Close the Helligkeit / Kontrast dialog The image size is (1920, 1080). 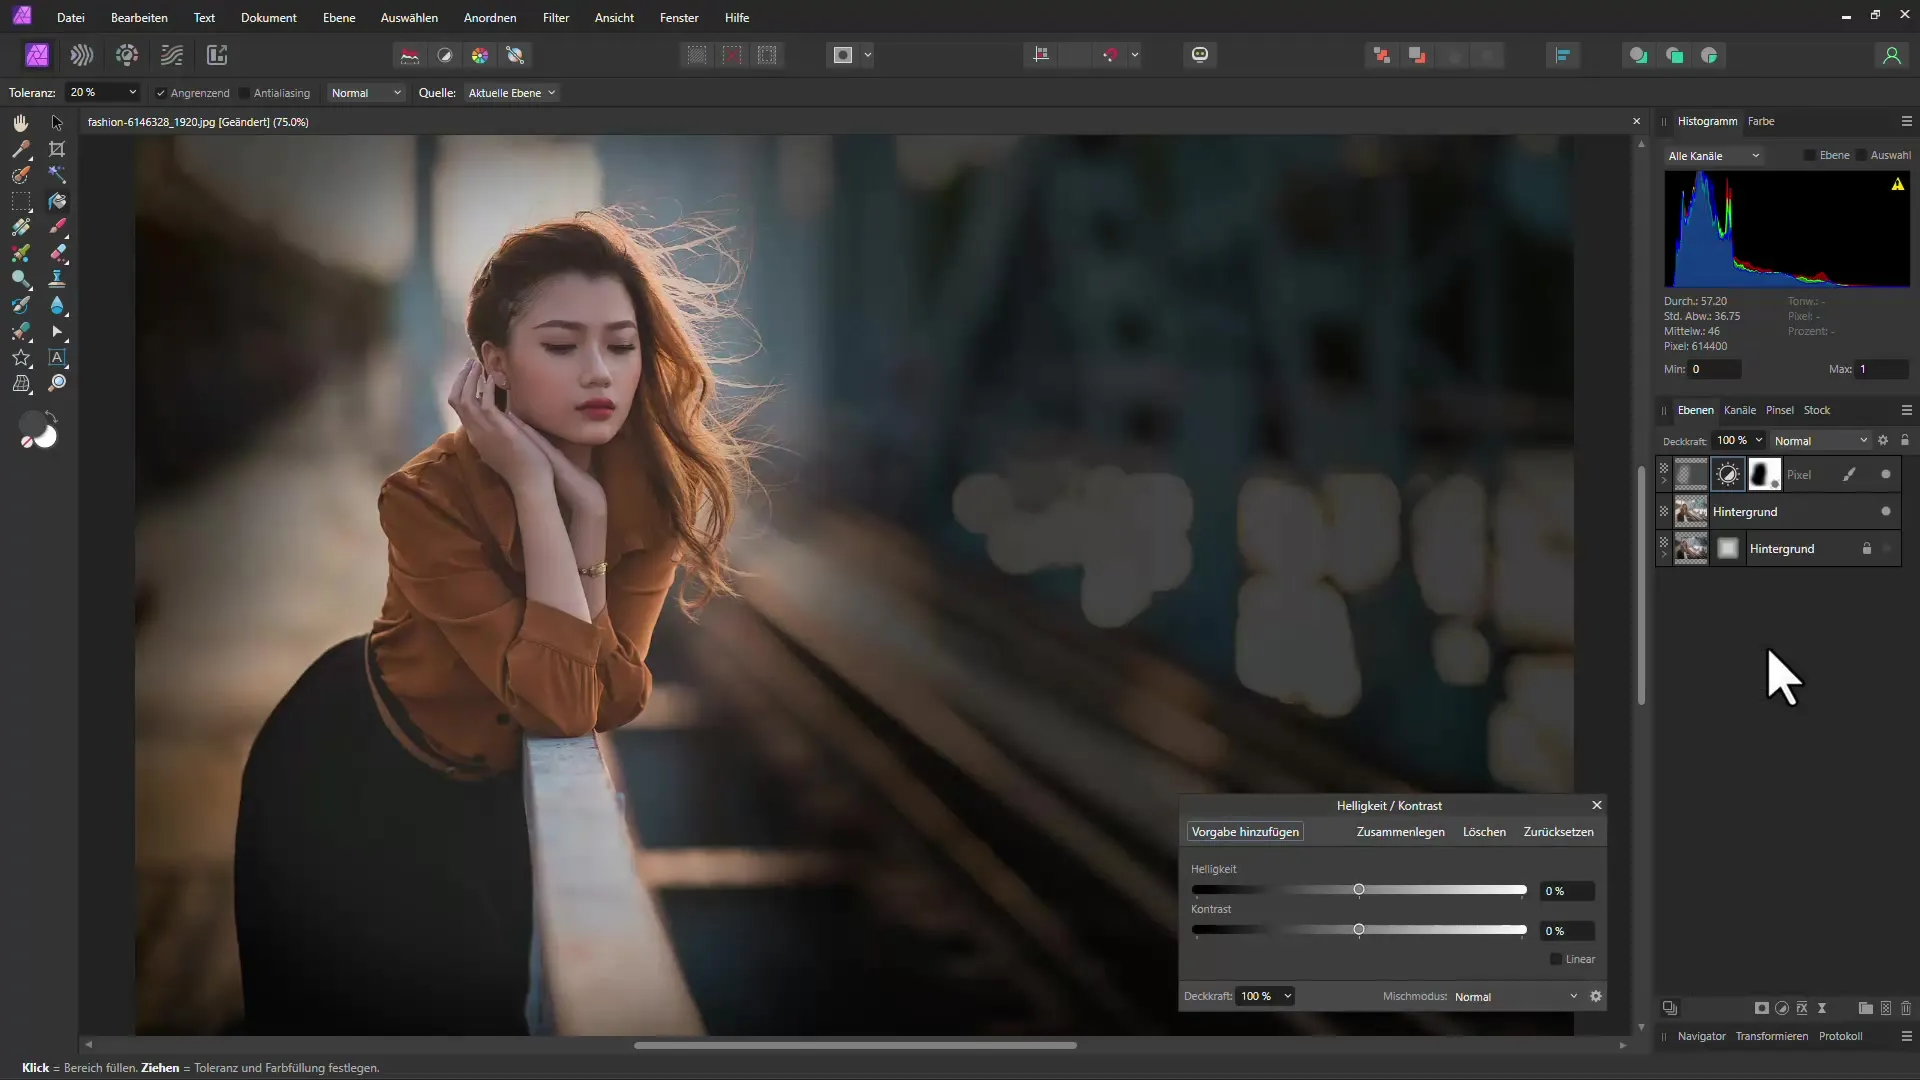click(x=1597, y=805)
